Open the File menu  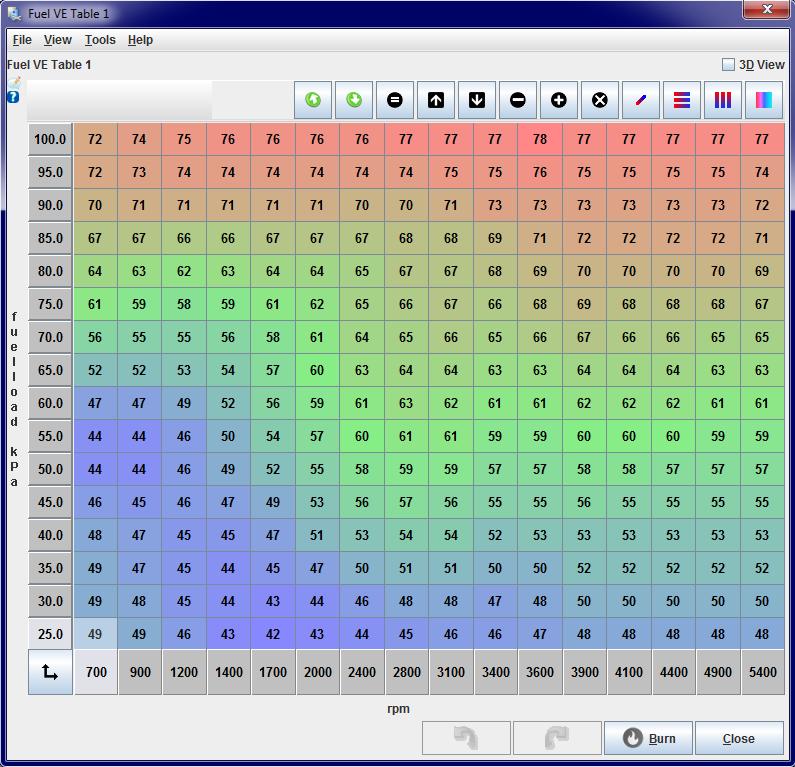(22, 40)
